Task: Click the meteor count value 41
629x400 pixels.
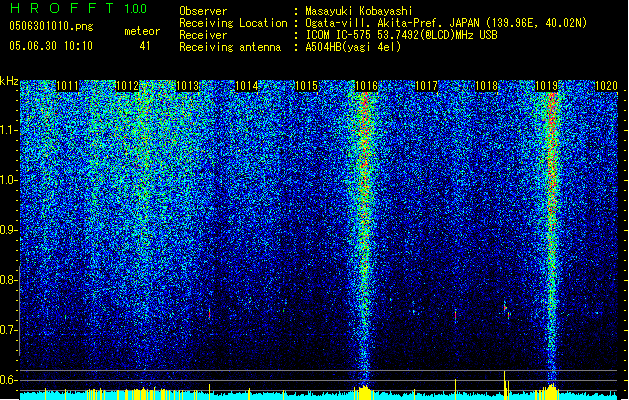Action: 145,46
